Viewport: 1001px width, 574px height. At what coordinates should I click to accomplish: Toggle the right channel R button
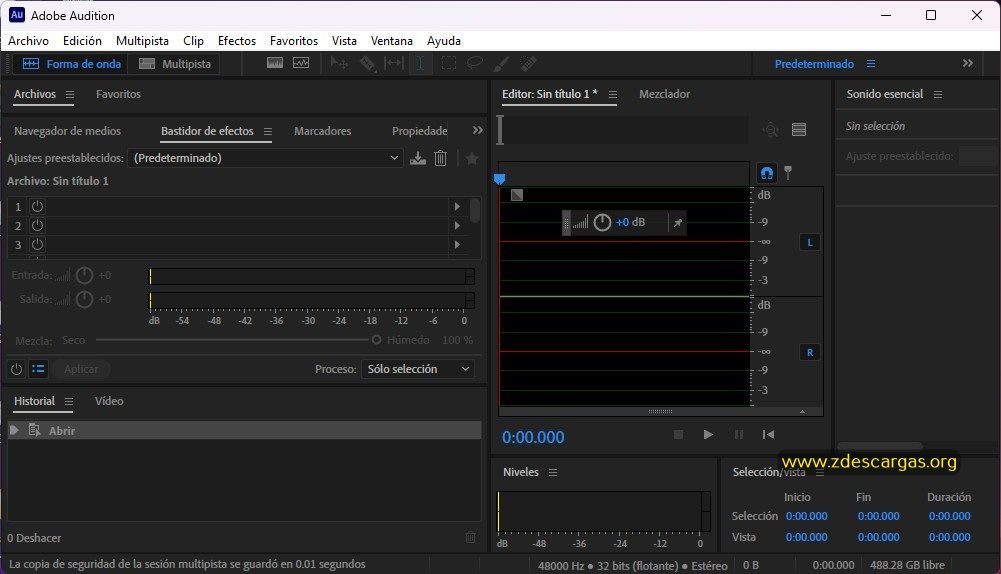[810, 352]
